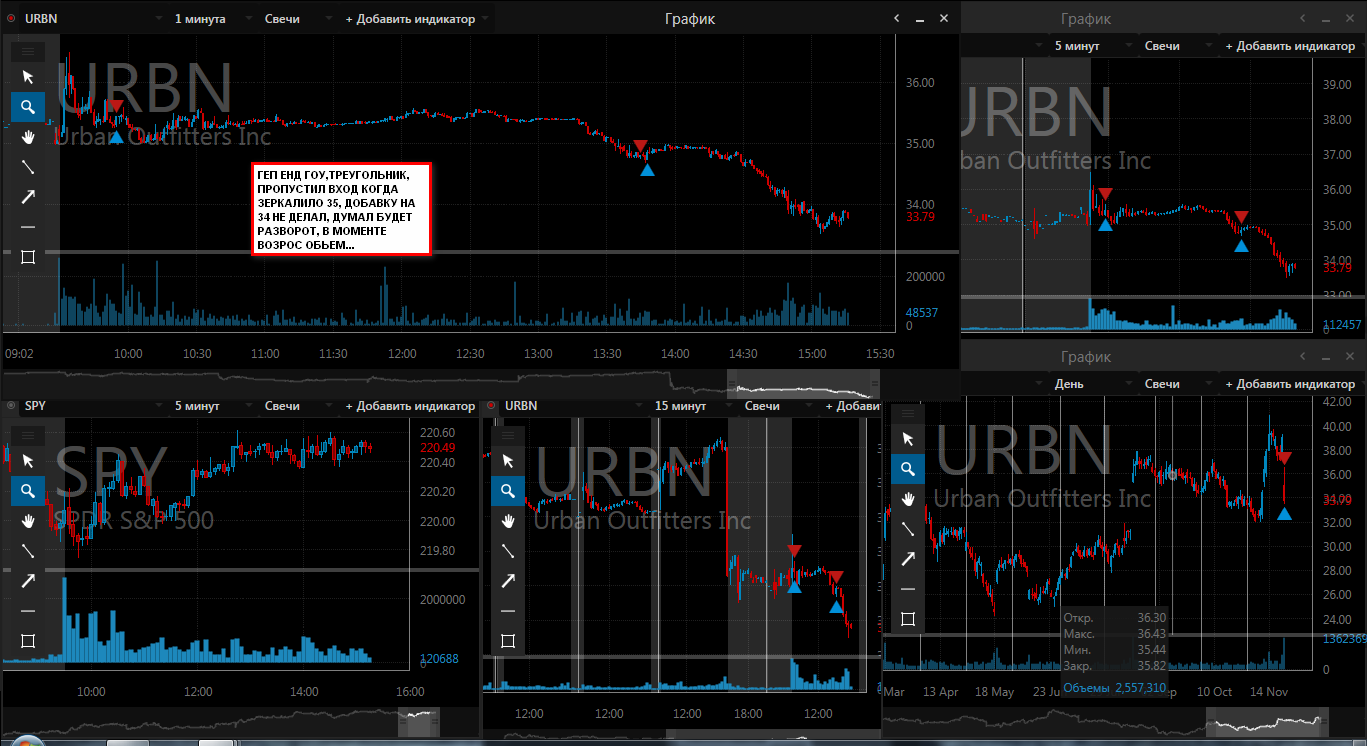Open the '5 минут' timeframe dropdown in the SPY chart
The image size is (1367, 746).
click(212, 406)
